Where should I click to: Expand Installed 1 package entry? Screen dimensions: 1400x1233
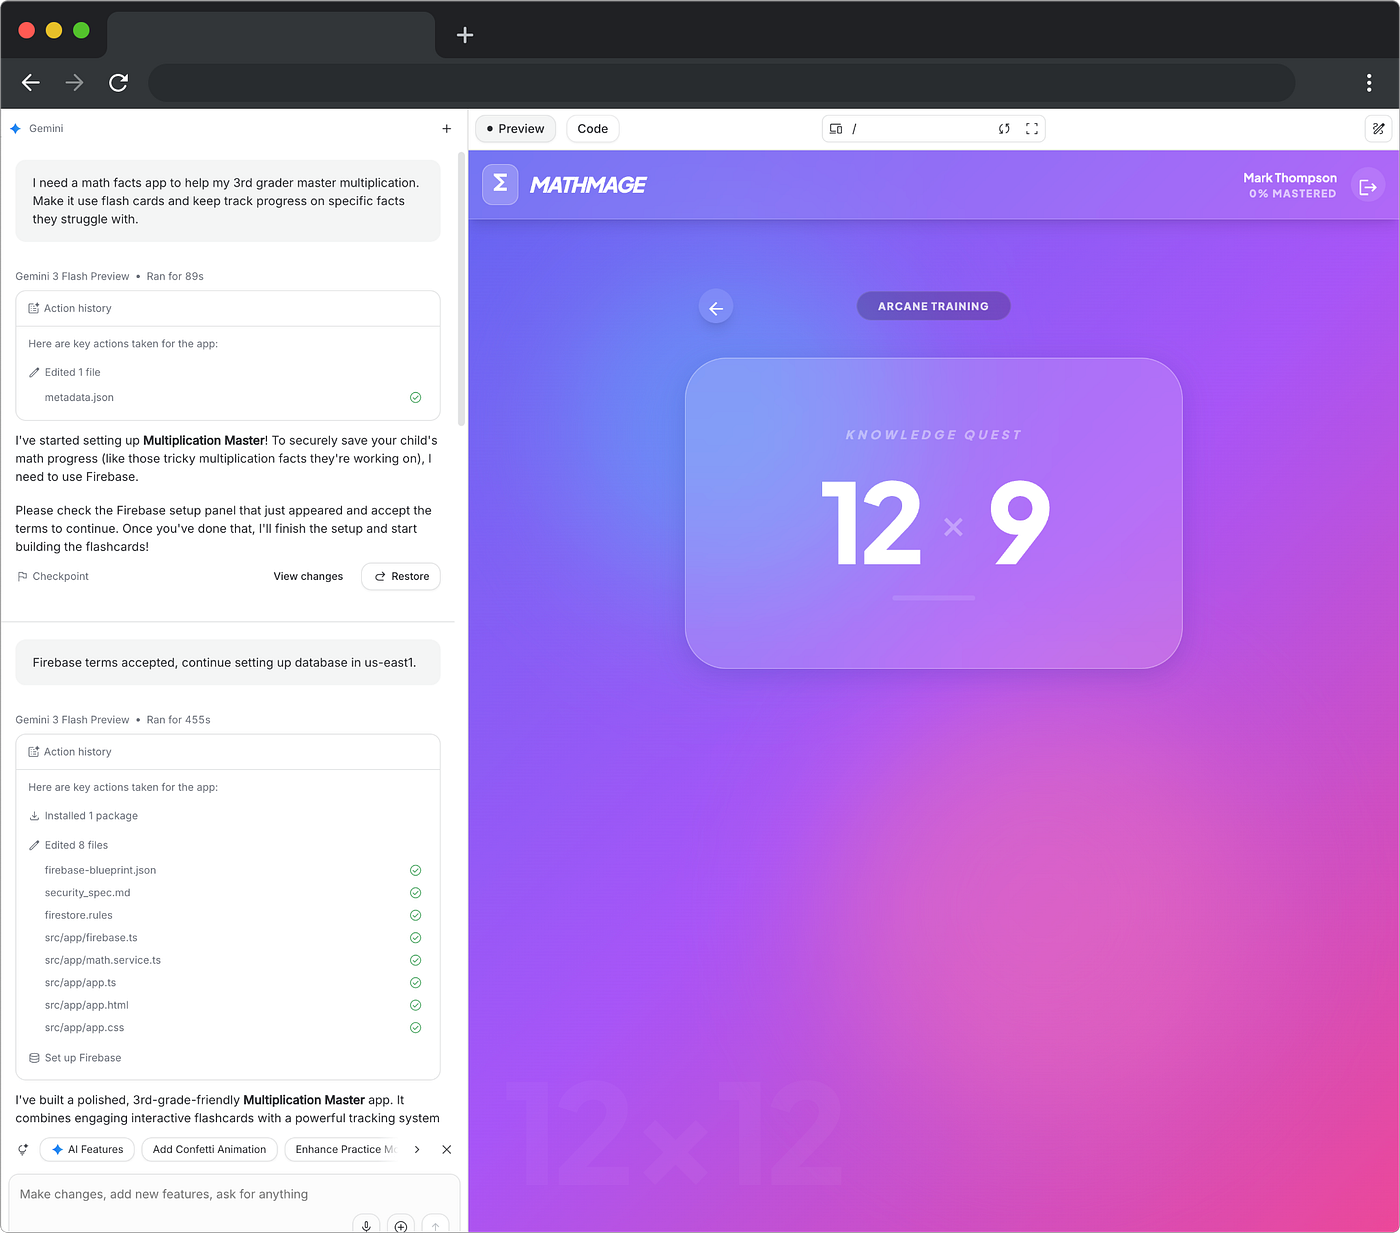click(84, 816)
